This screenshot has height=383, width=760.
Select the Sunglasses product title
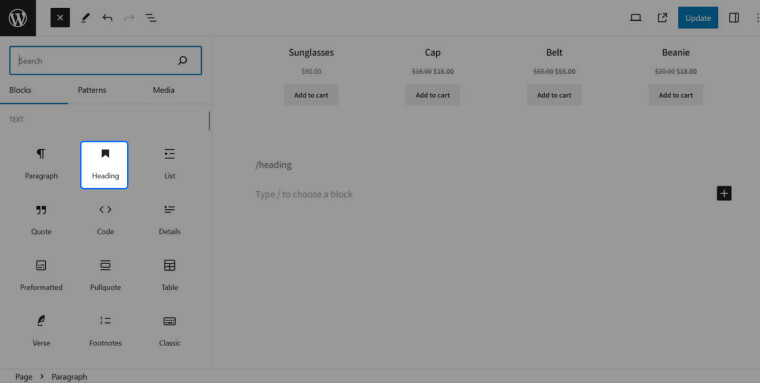(x=311, y=52)
